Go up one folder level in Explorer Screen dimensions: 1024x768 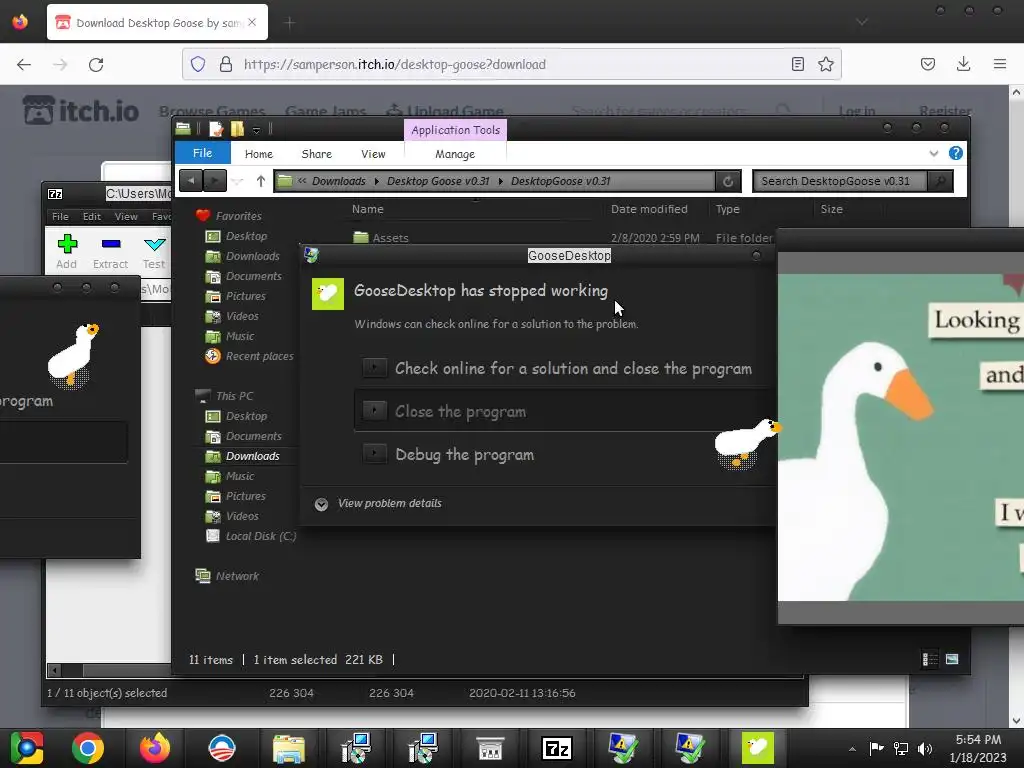pyautogui.click(x=261, y=181)
